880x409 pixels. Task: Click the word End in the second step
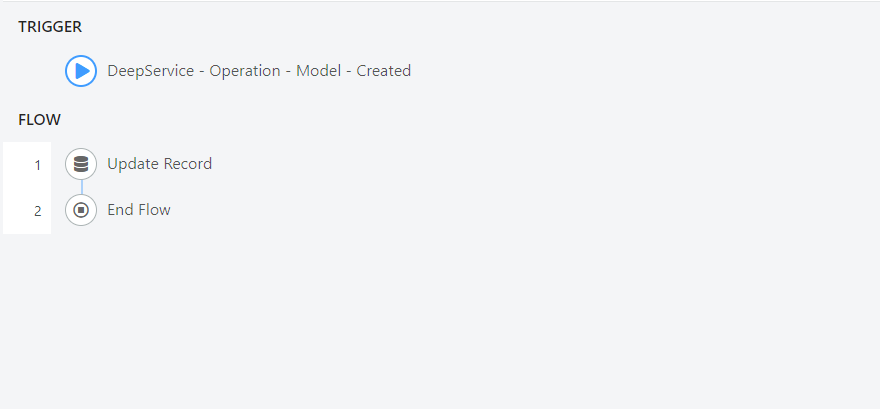pos(121,210)
